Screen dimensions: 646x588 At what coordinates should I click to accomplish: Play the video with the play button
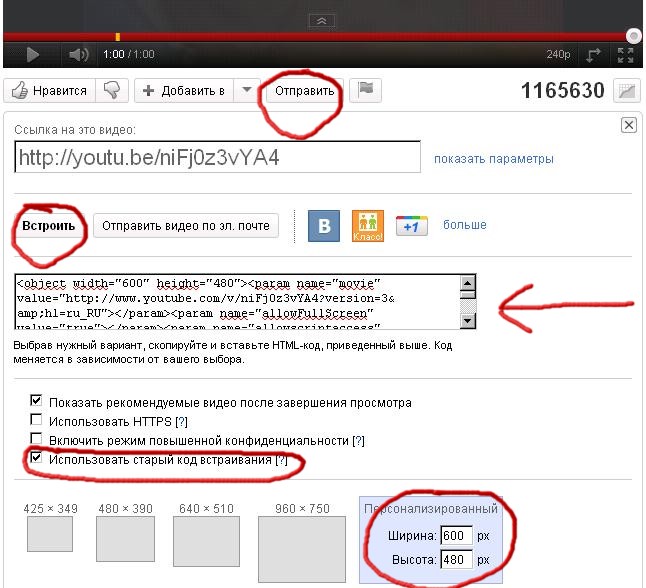point(32,55)
